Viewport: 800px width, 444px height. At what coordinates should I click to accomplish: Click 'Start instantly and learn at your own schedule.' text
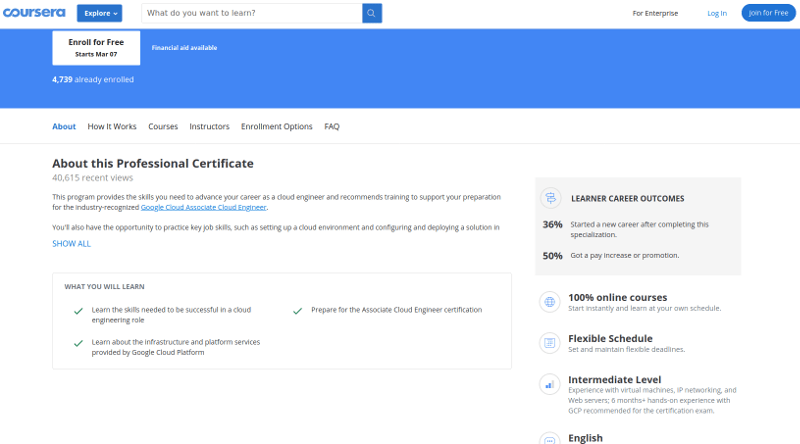click(x=644, y=308)
